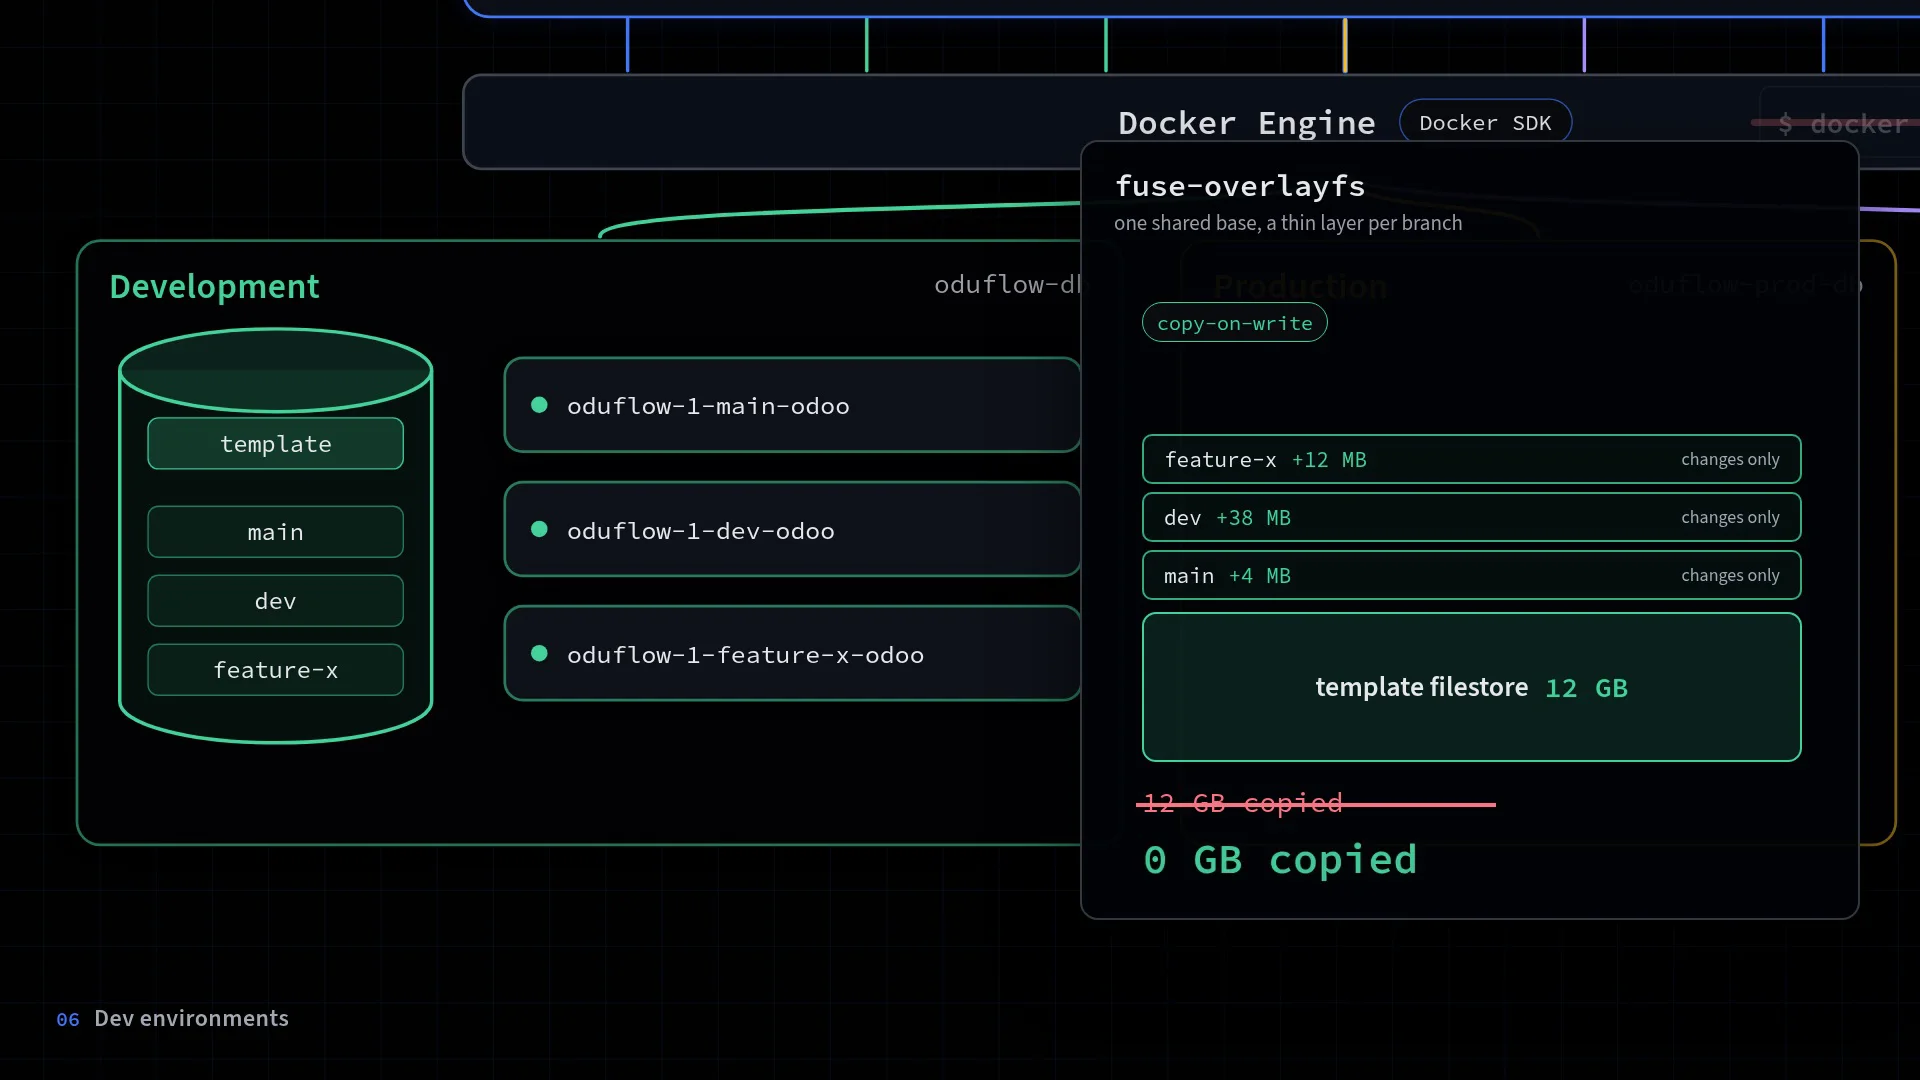Click the fuse-overlayfs heading
The height and width of the screenshot is (1080, 1920).
1240,186
